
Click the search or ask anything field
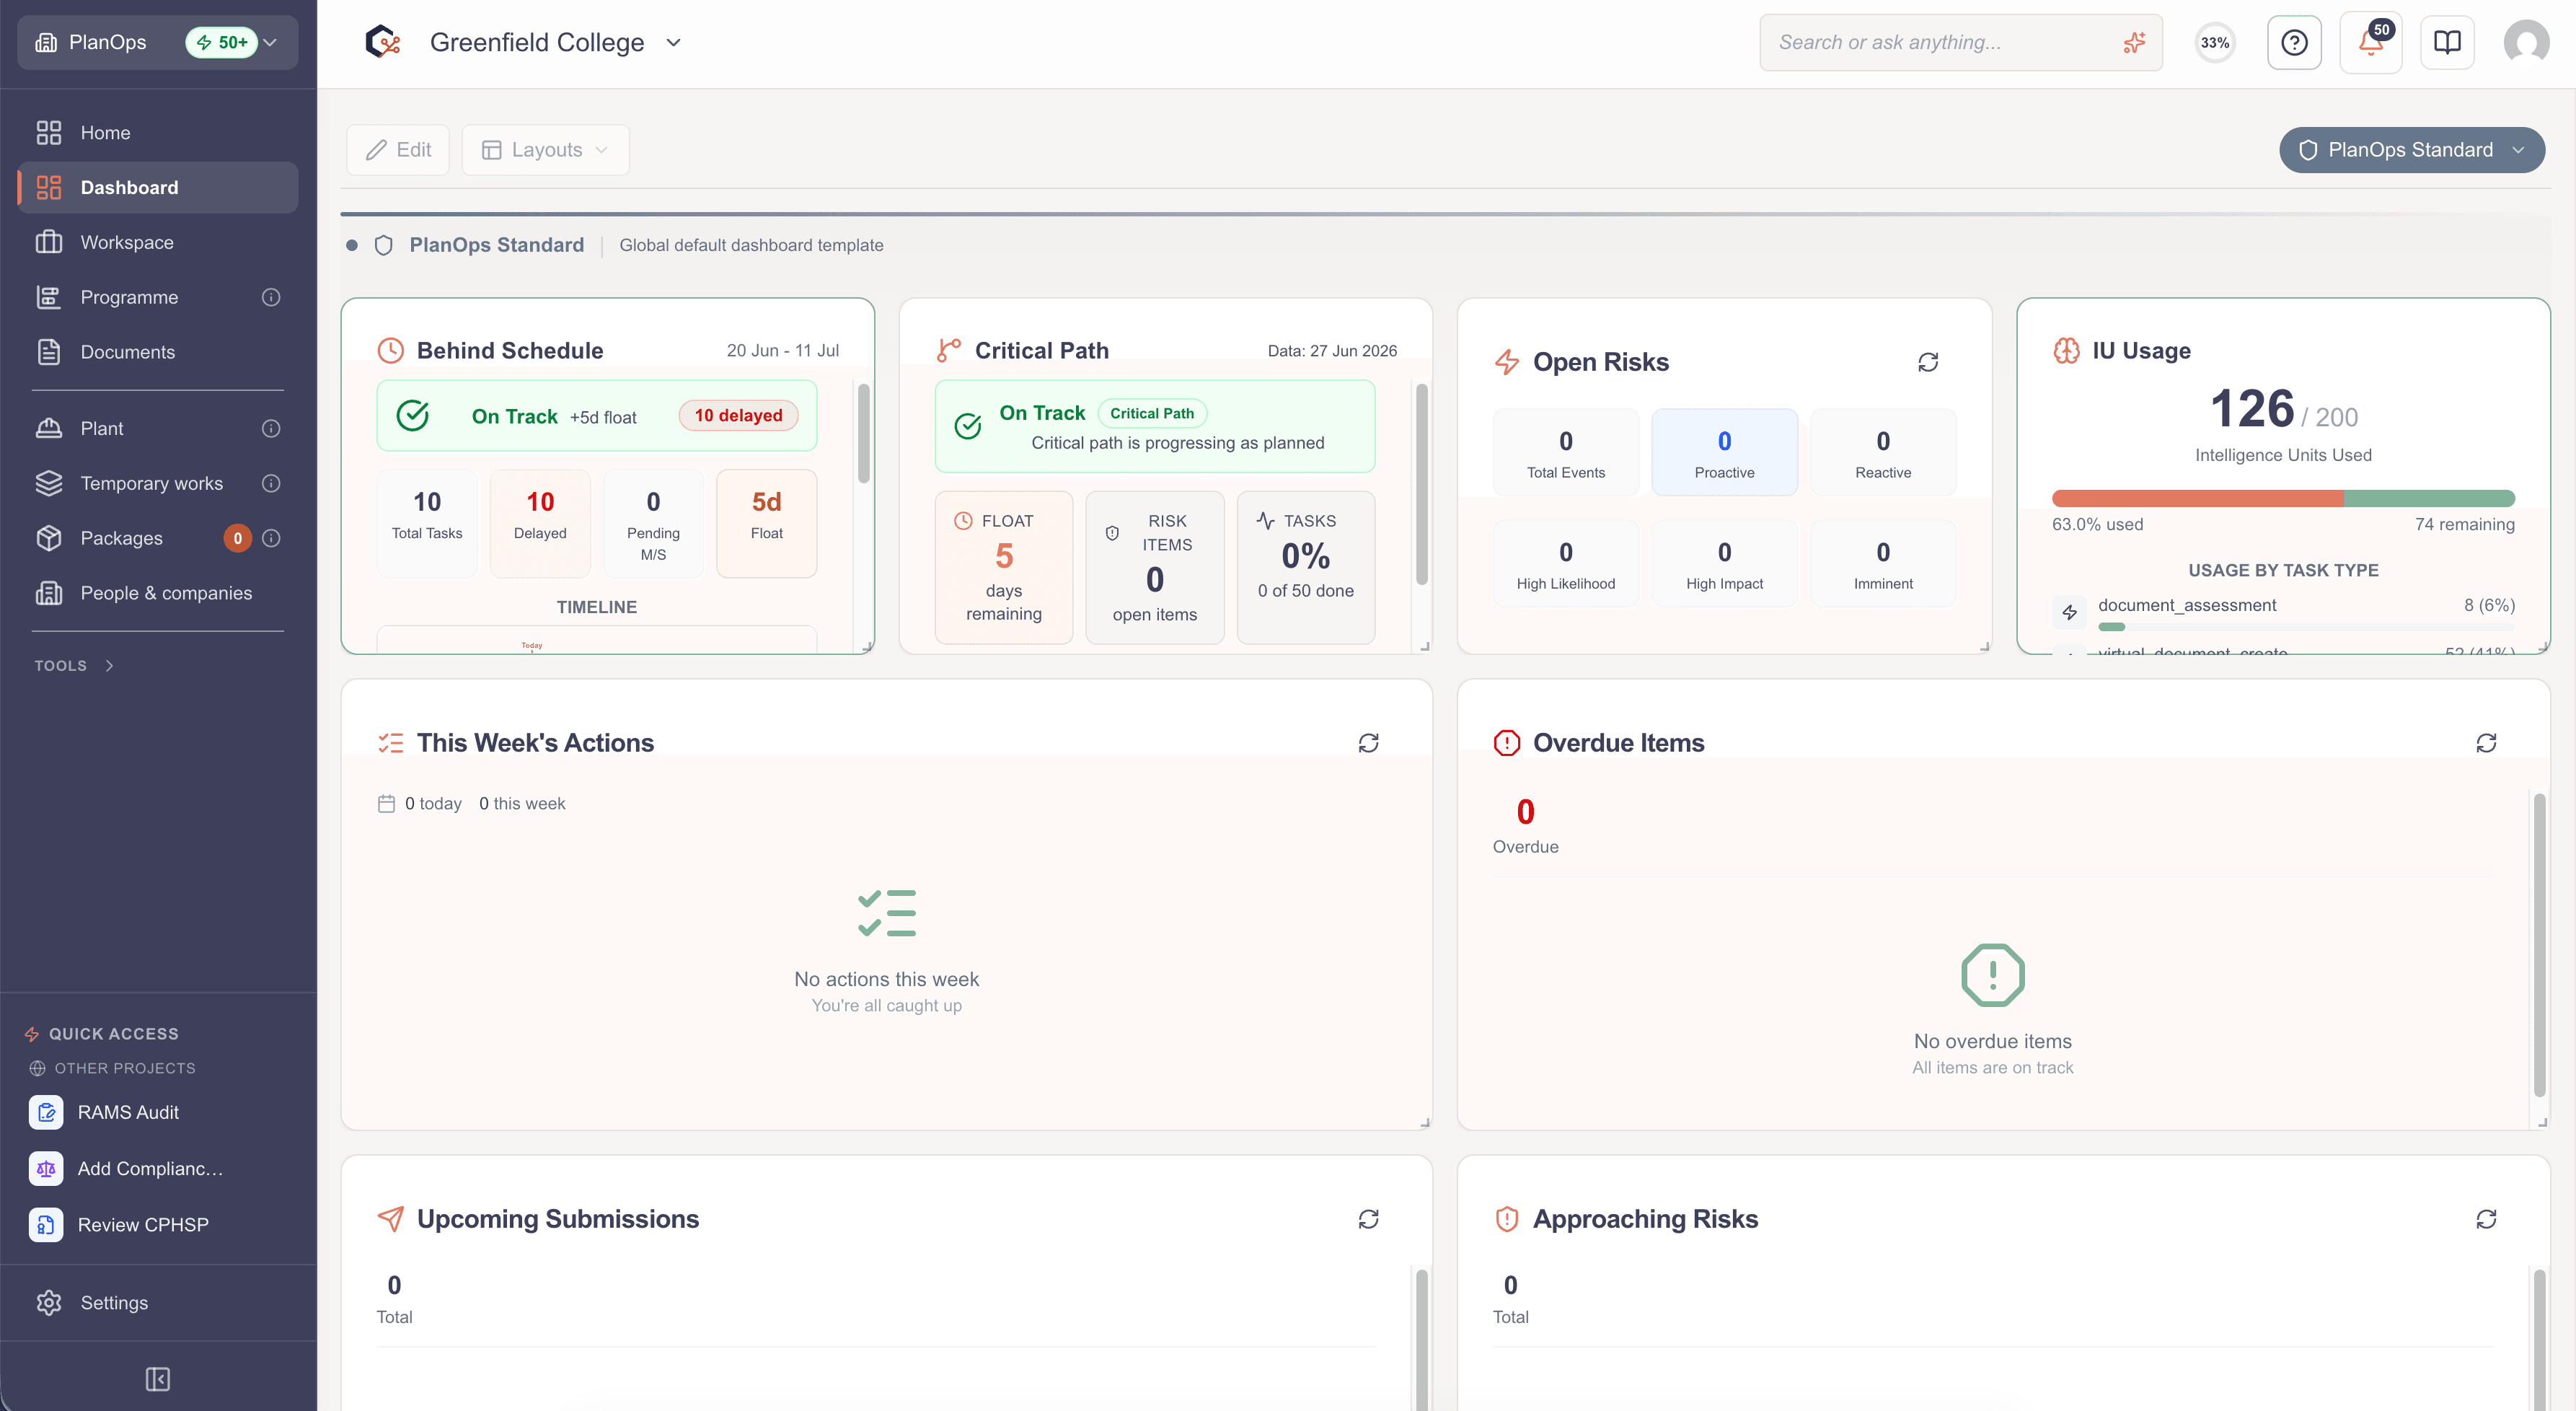coord(1960,42)
